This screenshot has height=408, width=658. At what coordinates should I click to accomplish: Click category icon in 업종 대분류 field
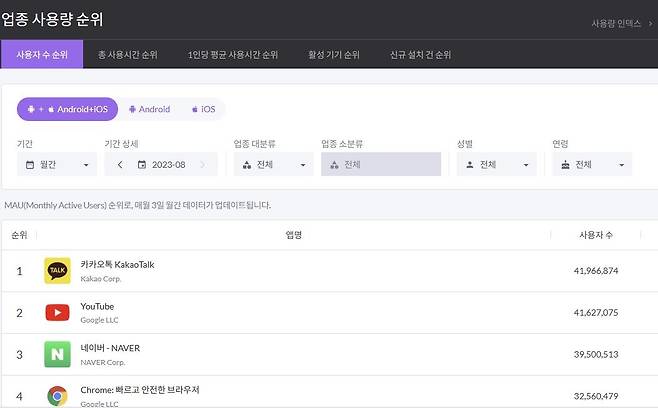pyautogui.click(x=247, y=165)
